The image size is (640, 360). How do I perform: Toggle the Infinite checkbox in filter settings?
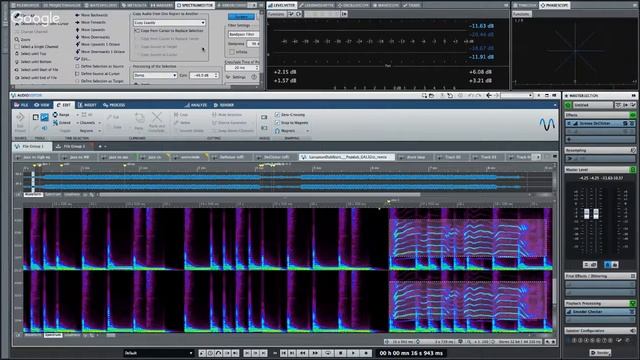click(x=232, y=52)
